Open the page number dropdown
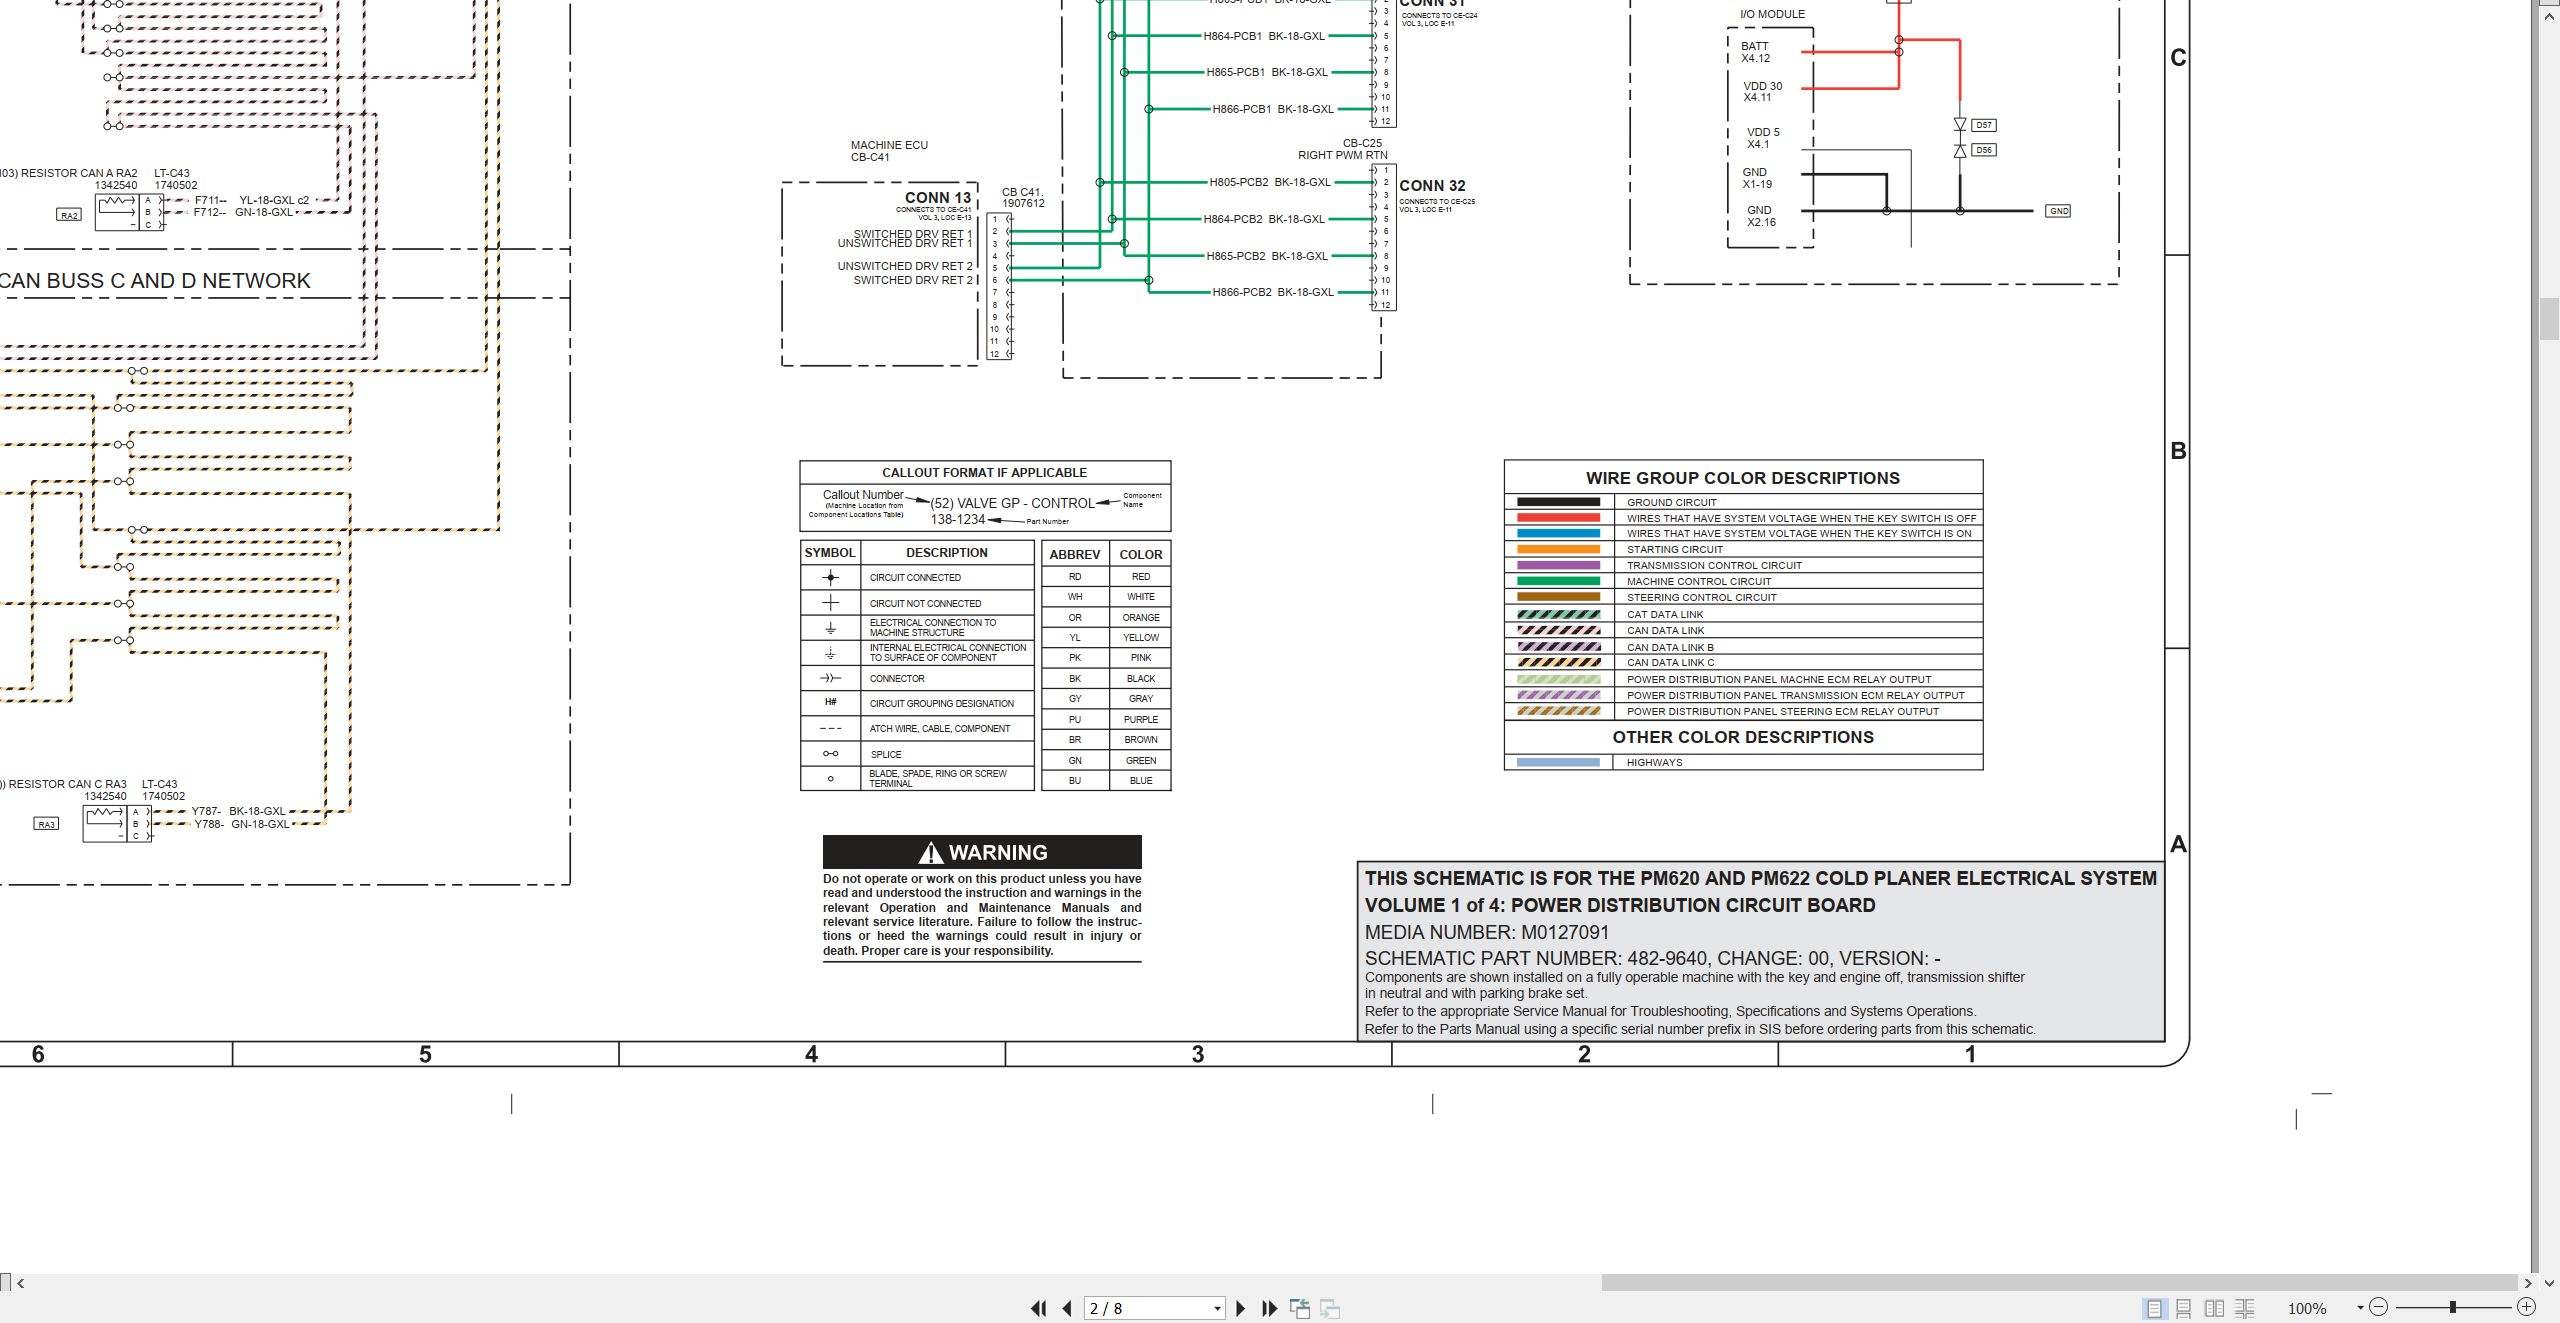 [x=1217, y=1309]
